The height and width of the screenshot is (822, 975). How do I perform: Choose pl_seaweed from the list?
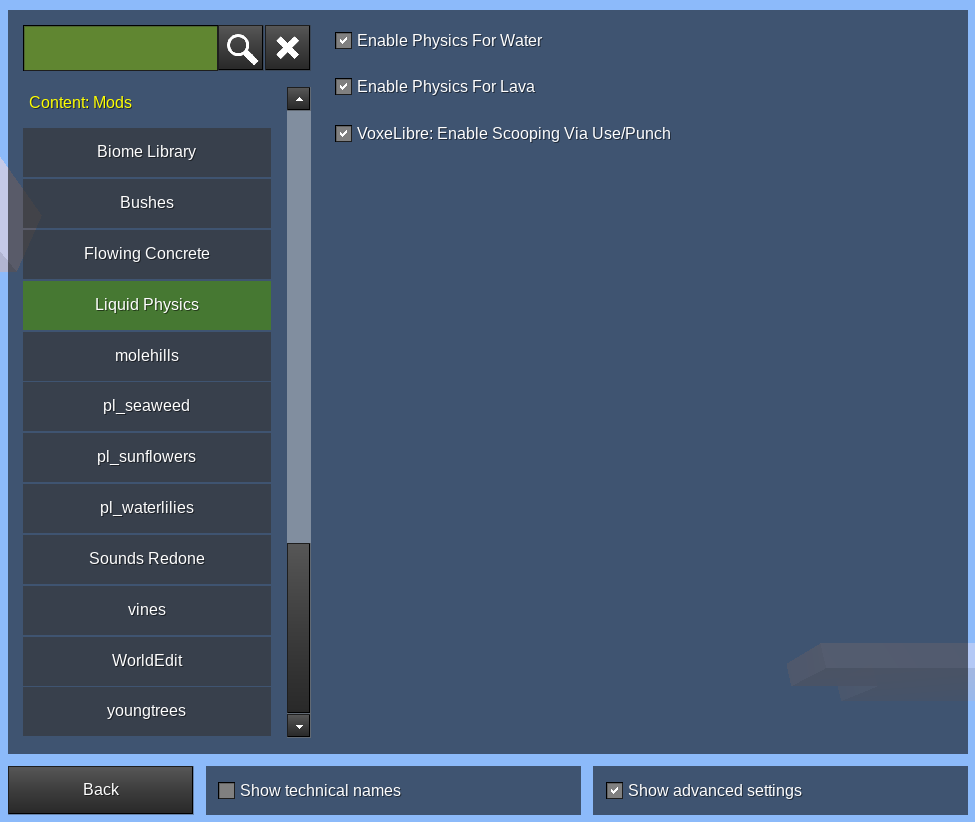[x=147, y=406]
